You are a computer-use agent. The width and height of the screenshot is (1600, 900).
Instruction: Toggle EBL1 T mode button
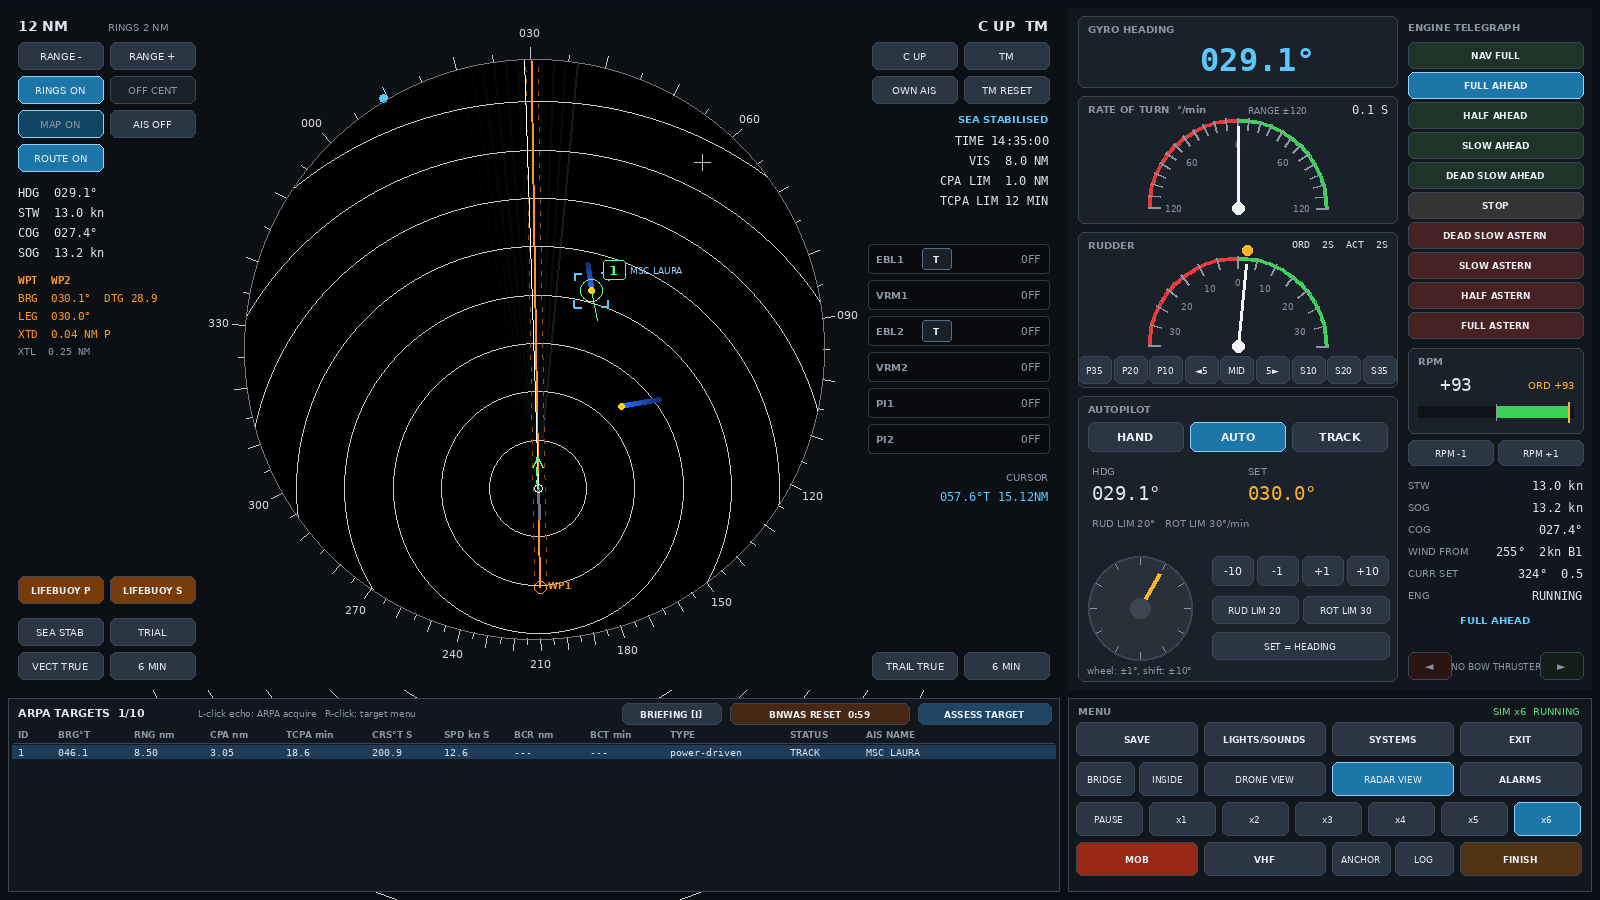[x=936, y=259]
